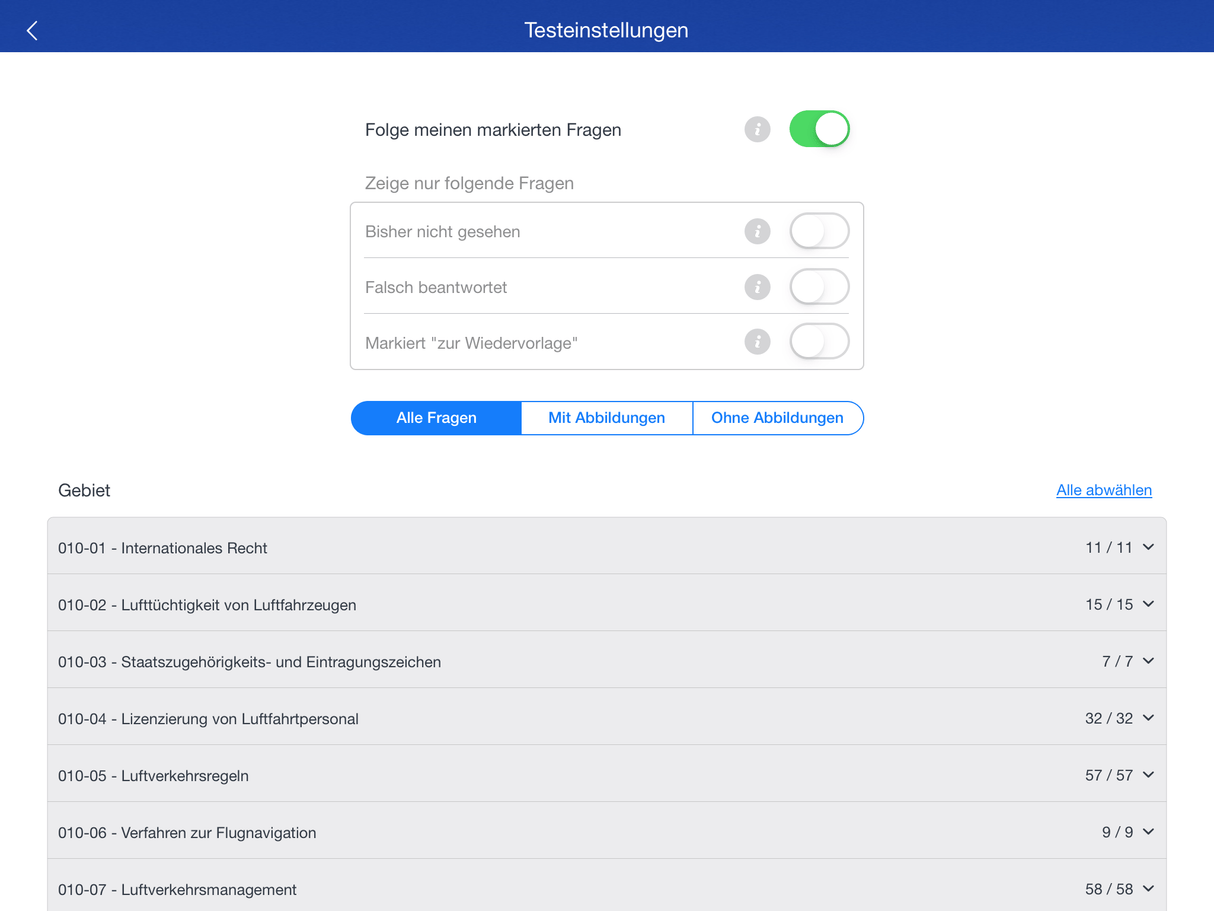The width and height of the screenshot is (1214, 911).
Task: Click the Alle abwählen link
Action: click(x=1103, y=490)
